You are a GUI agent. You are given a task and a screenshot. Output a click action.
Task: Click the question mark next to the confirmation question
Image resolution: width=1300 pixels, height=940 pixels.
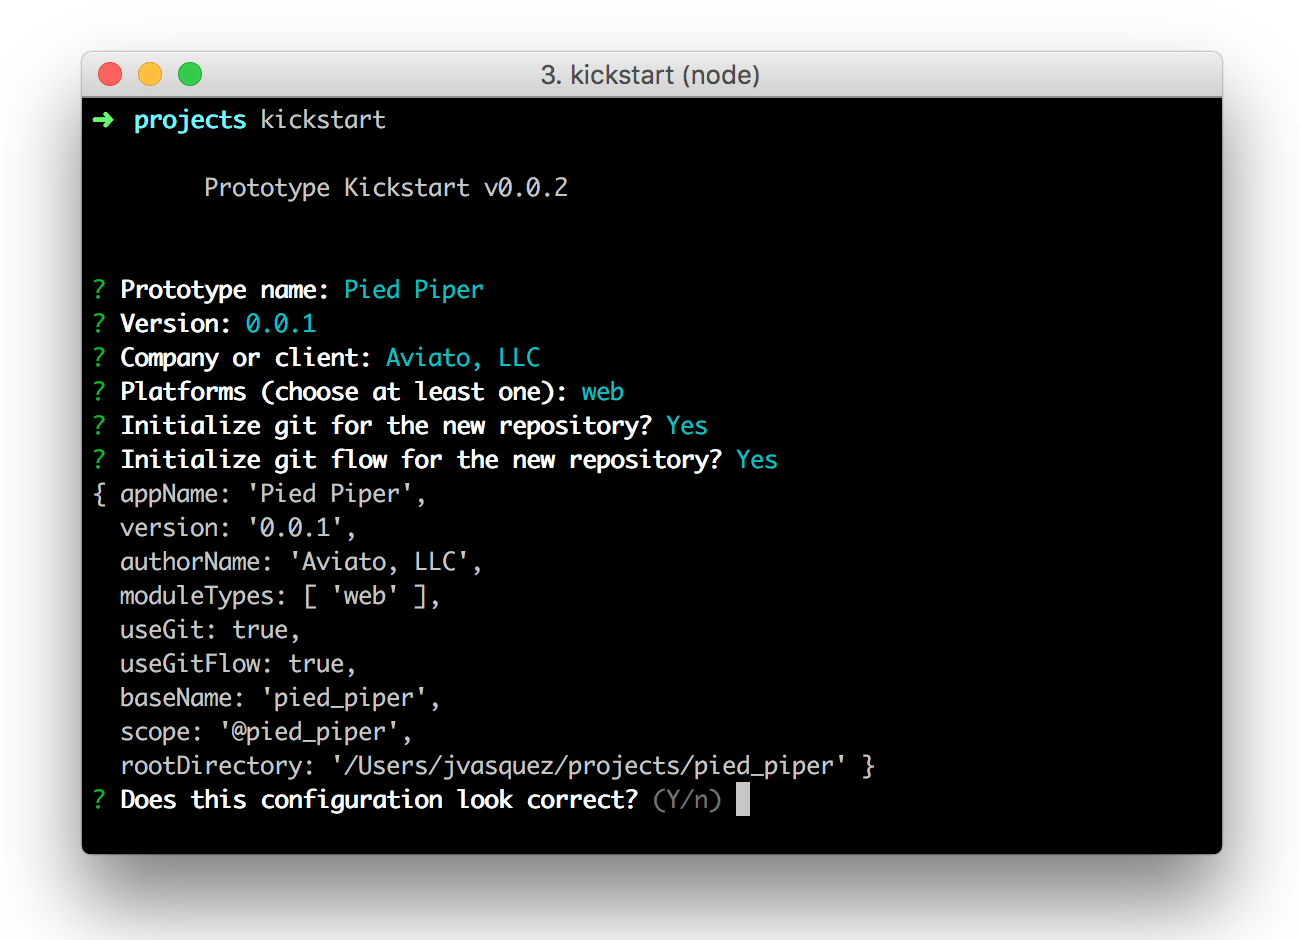(x=97, y=799)
